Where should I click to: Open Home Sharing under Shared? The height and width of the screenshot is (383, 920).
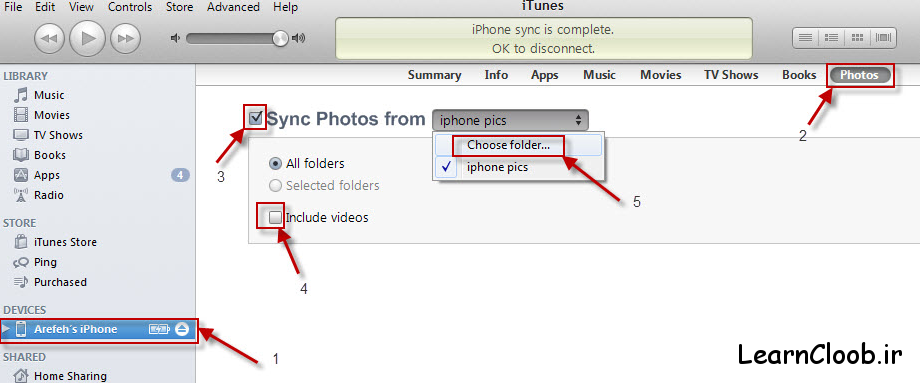97,375
